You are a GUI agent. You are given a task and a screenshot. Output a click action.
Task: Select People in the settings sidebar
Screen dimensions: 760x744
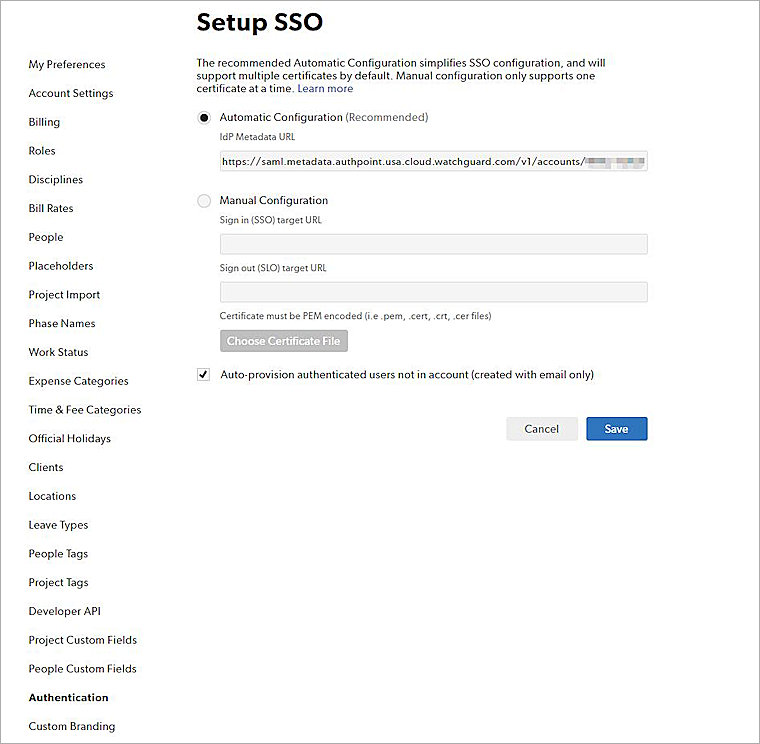(46, 237)
